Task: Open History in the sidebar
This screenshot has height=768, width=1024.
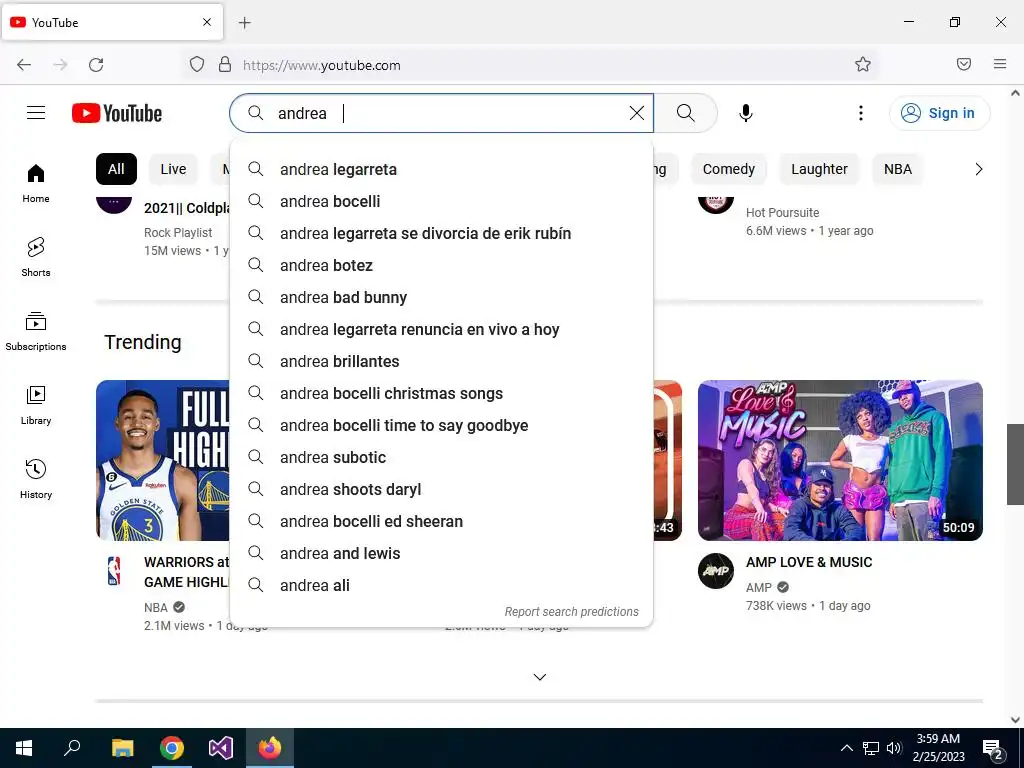Action: tap(36, 479)
